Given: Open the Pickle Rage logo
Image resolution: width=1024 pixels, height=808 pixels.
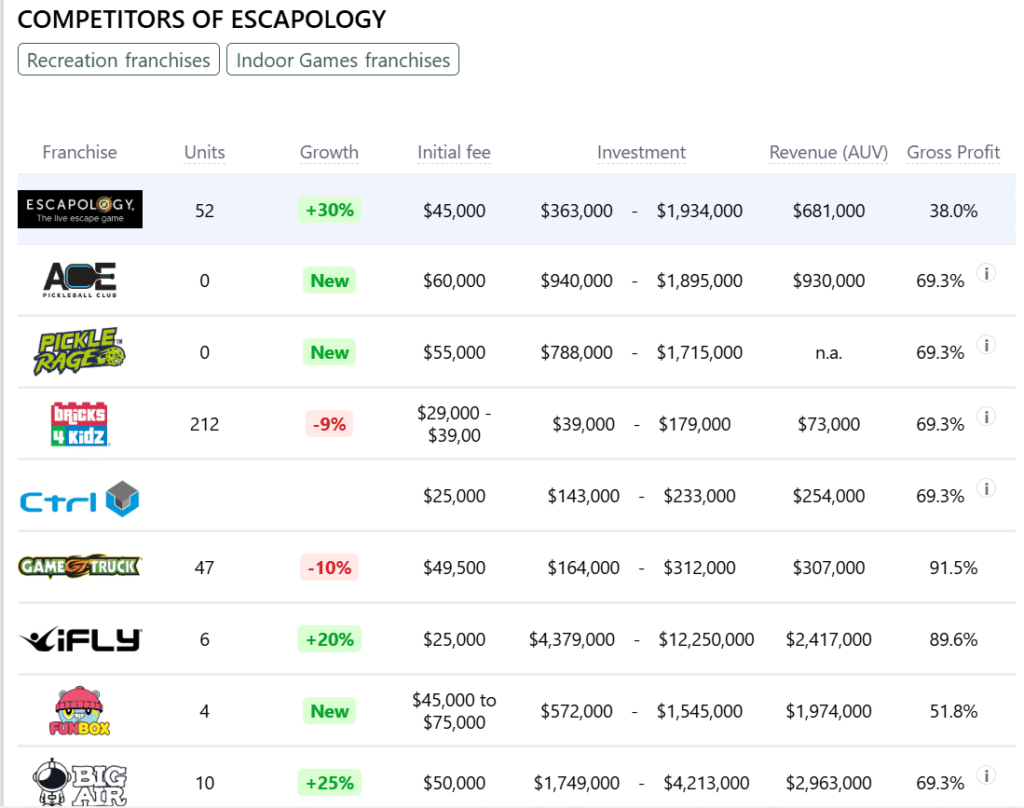Looking at the screenshot, I should (x=79, y=351).
